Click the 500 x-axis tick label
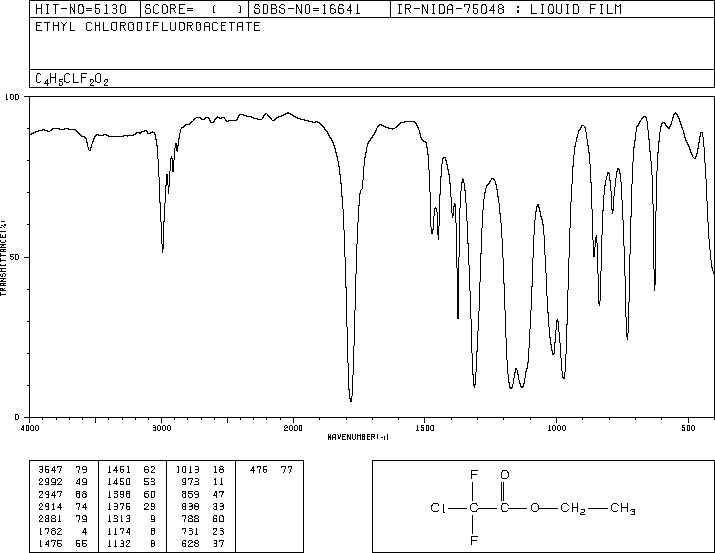Screen dimensions: 715x553 [689, 428]
